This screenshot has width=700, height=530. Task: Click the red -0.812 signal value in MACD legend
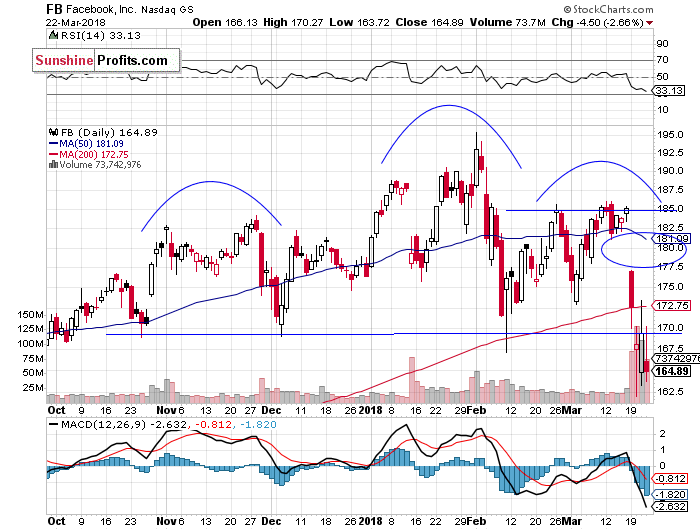pyautogui.click(x=213, y=425)
